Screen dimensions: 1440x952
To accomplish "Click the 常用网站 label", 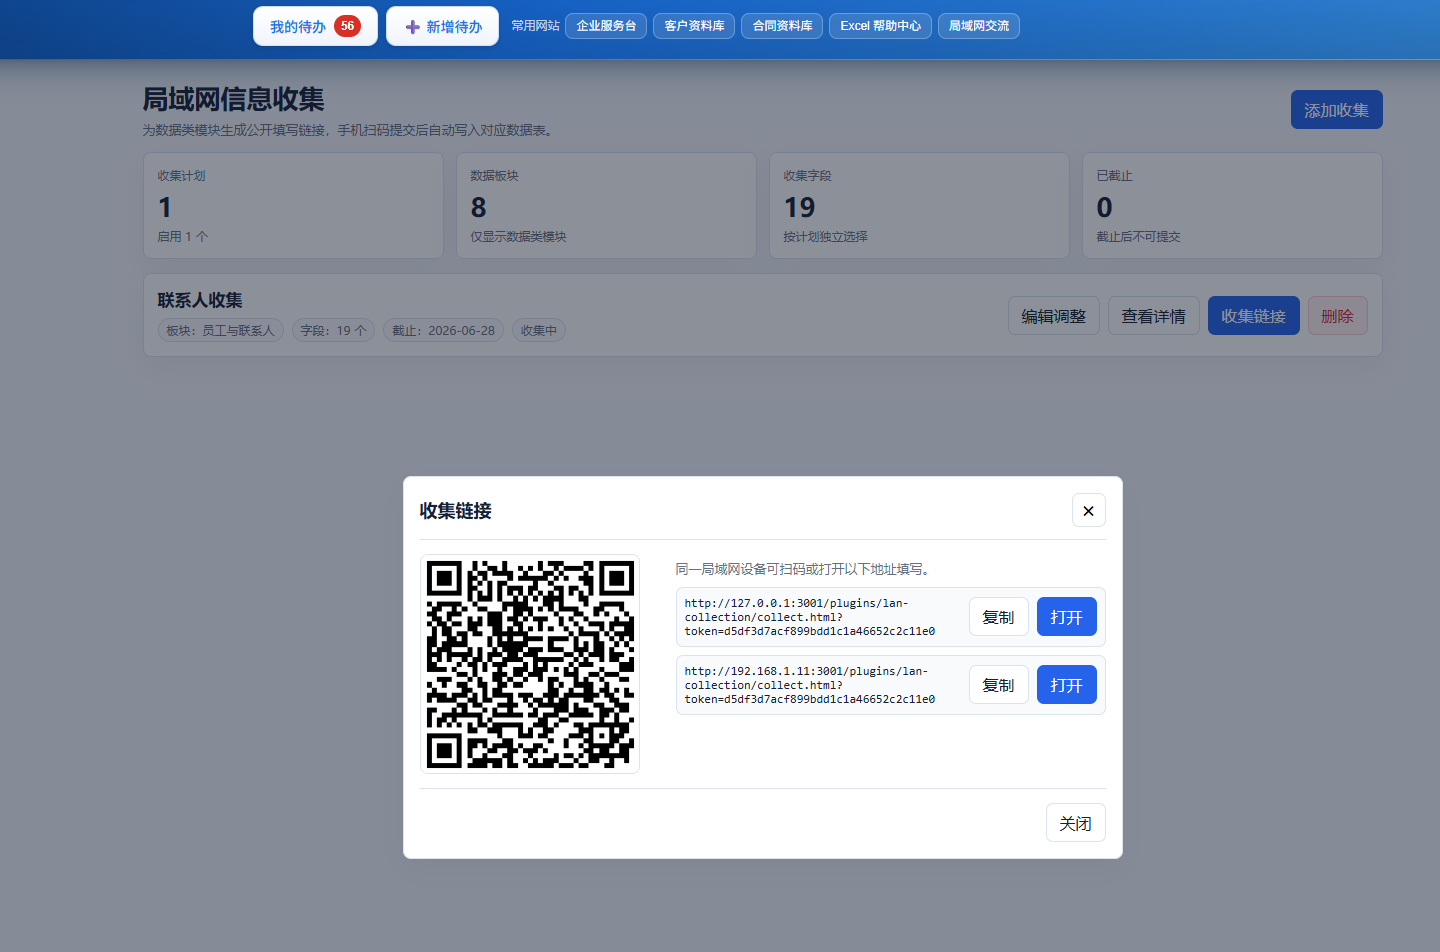I will [535, 26].
